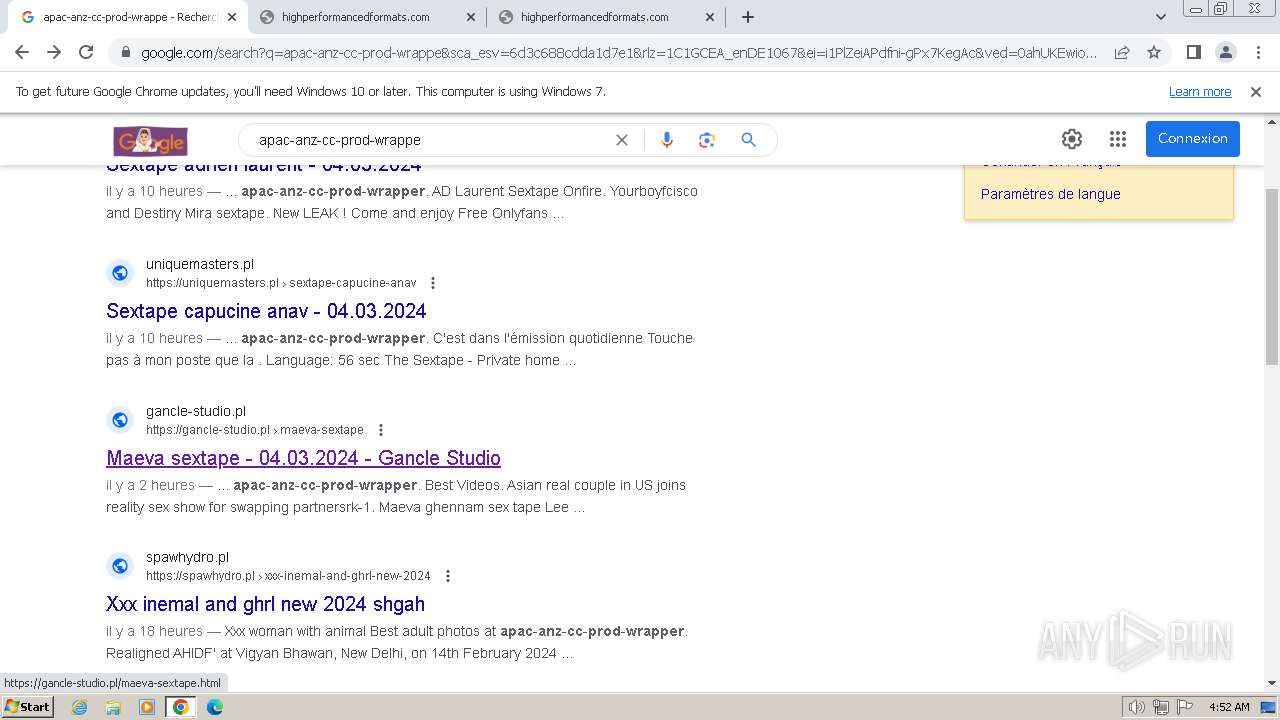Open Google quick settings gear
This screenshot has width=1280, height=720.
1072,139
